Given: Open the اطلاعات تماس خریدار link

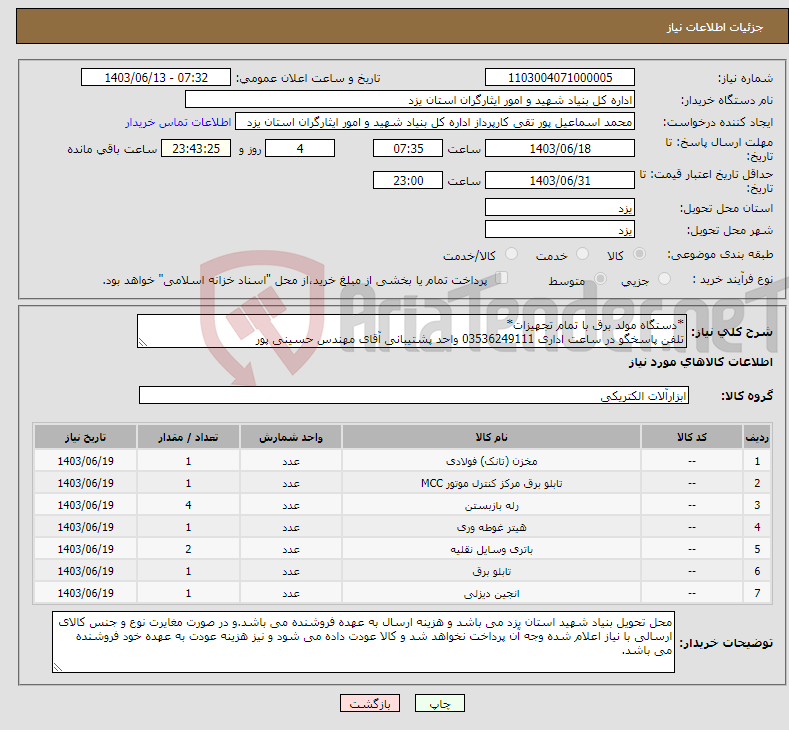Looking at the screenshot, I should click(178, 122).
